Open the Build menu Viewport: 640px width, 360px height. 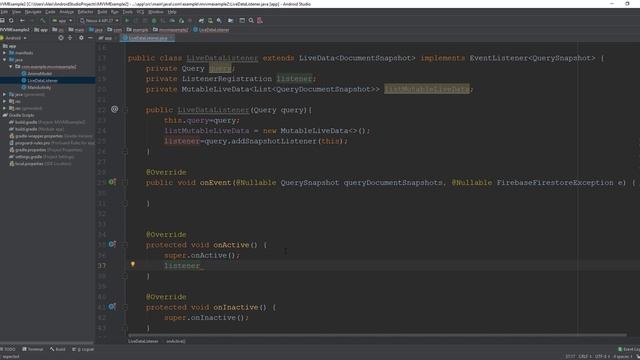coord(102,12)
